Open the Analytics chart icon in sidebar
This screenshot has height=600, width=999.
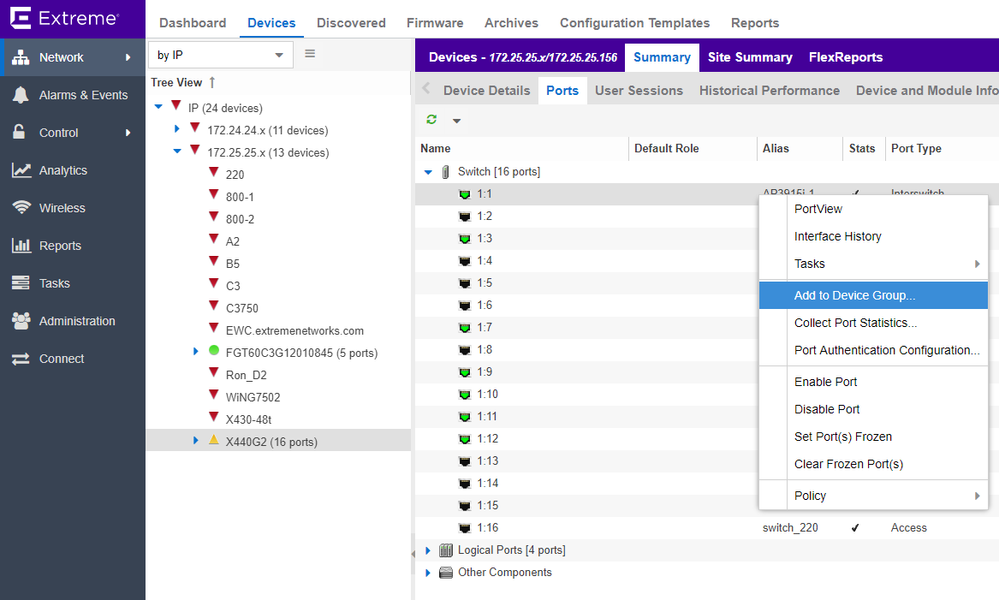point(20,171)
